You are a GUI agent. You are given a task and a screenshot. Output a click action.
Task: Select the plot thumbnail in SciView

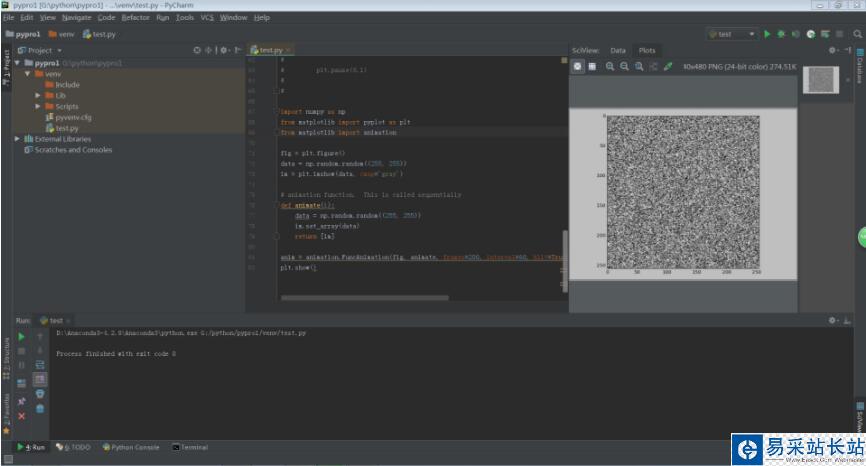point(821,80)
